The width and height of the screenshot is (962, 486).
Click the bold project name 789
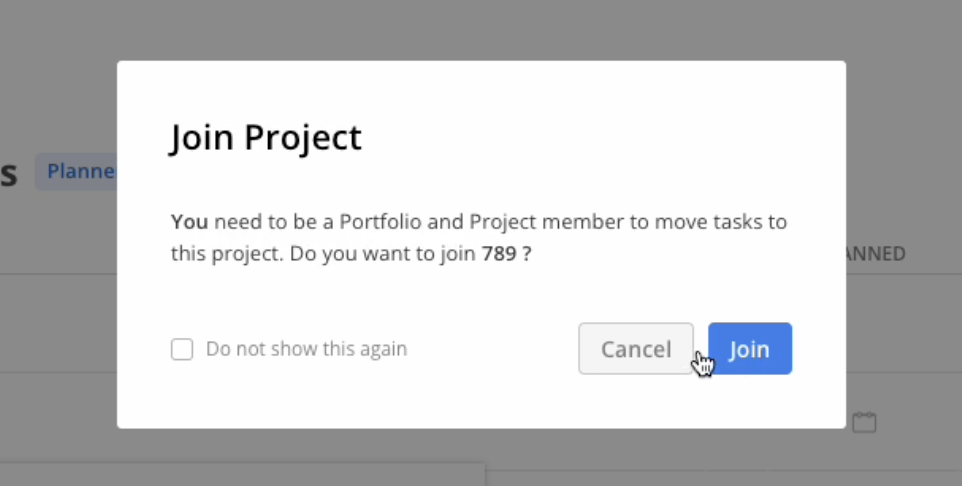pos(499,253)
